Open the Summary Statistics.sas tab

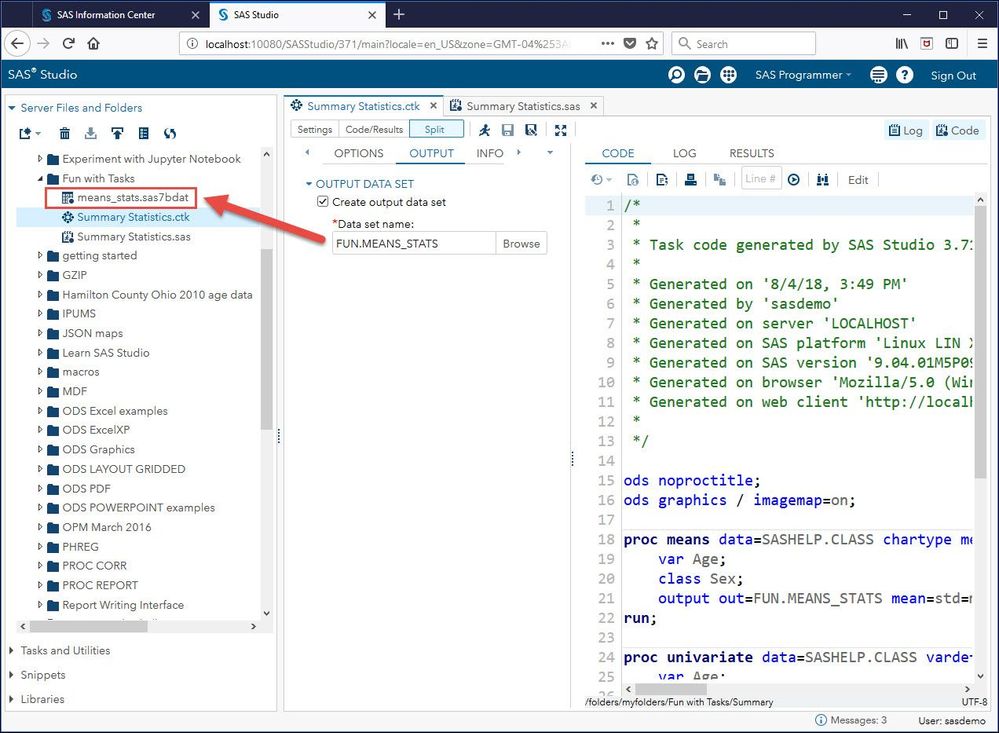click(522, 106)
